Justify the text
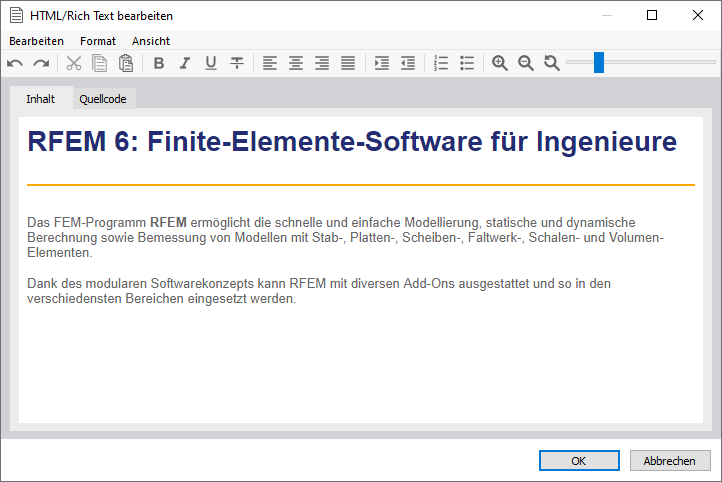Screen dimensions: 722x482 348,63
